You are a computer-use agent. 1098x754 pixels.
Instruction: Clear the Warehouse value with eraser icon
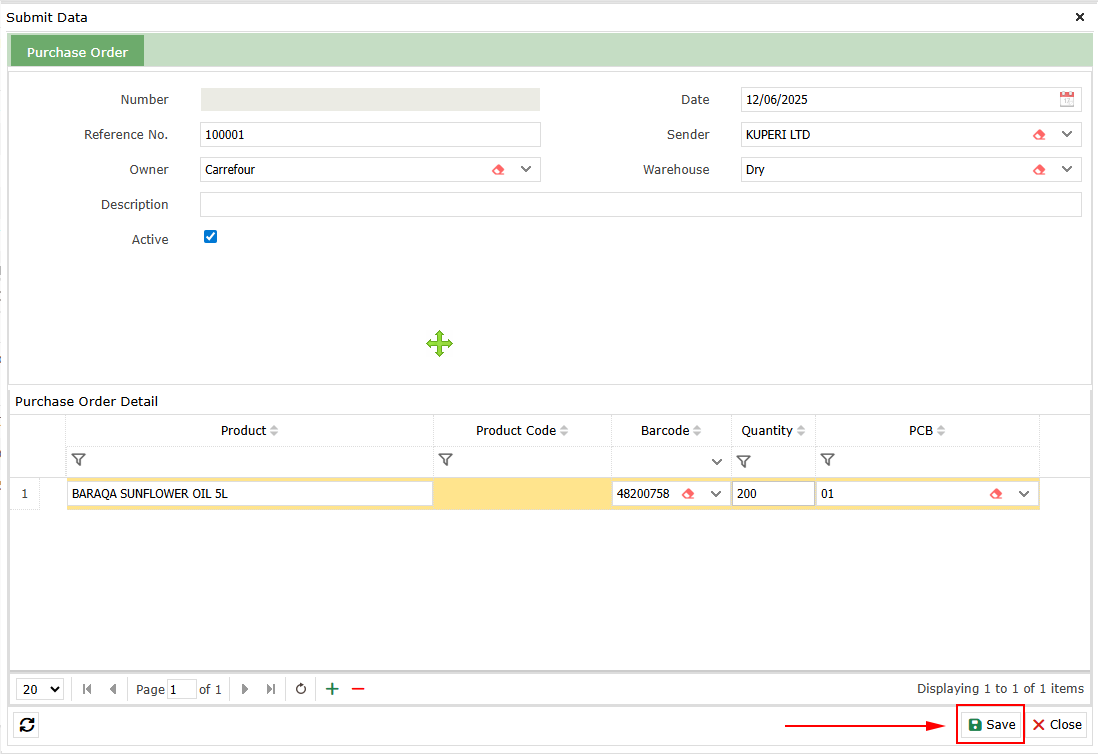click(1039, 170)
